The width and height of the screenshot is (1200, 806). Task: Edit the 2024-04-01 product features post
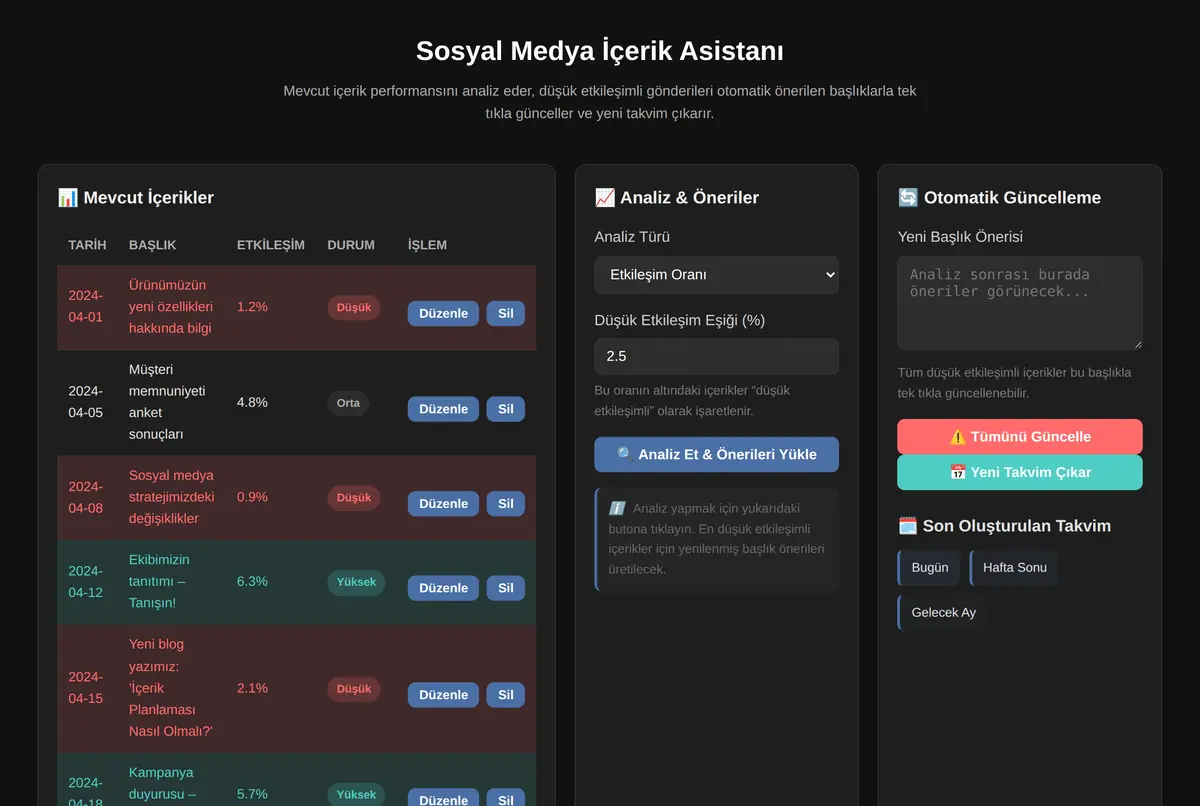[443, 313]
